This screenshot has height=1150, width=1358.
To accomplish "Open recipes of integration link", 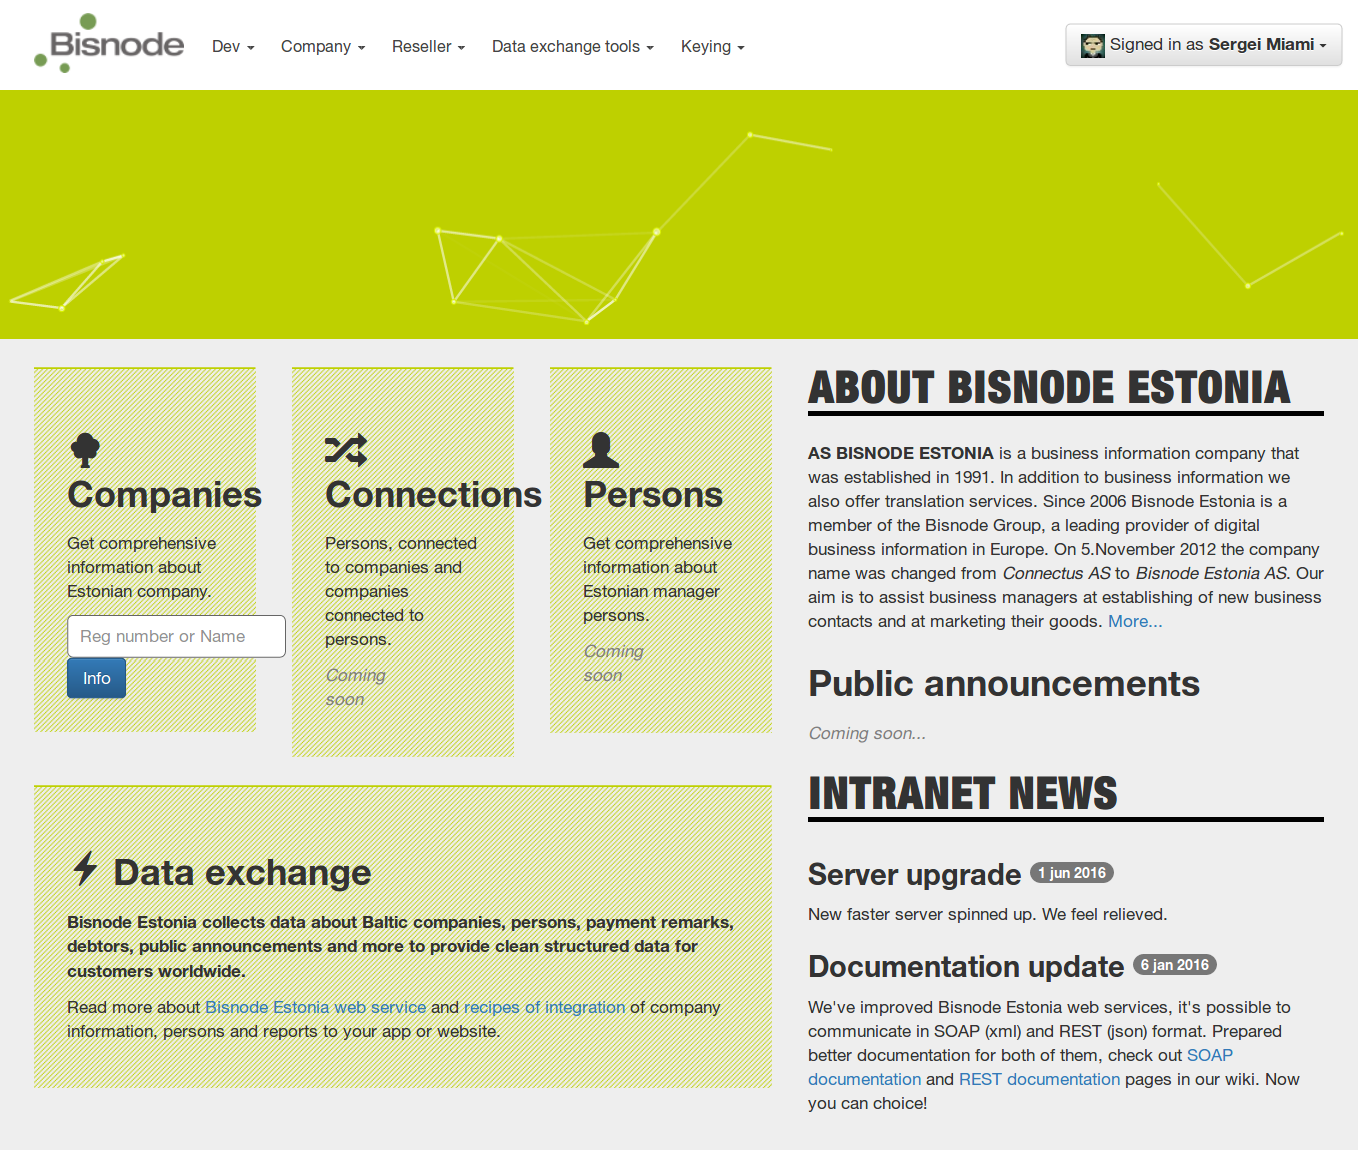I will coord(544,1007).
